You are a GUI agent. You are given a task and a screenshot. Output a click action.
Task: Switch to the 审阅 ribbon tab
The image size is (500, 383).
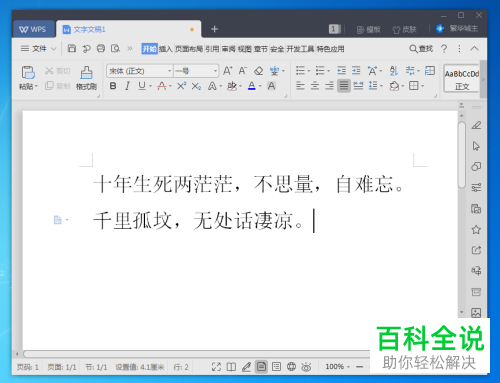click(229, 49)
